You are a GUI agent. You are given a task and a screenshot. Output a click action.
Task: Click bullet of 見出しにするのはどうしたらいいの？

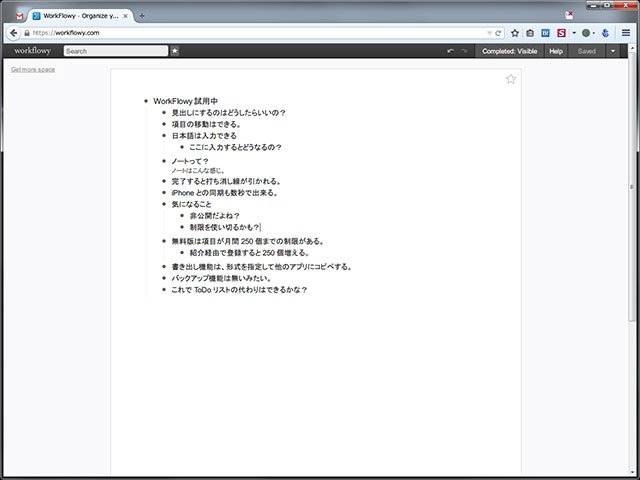coord(164,112)
